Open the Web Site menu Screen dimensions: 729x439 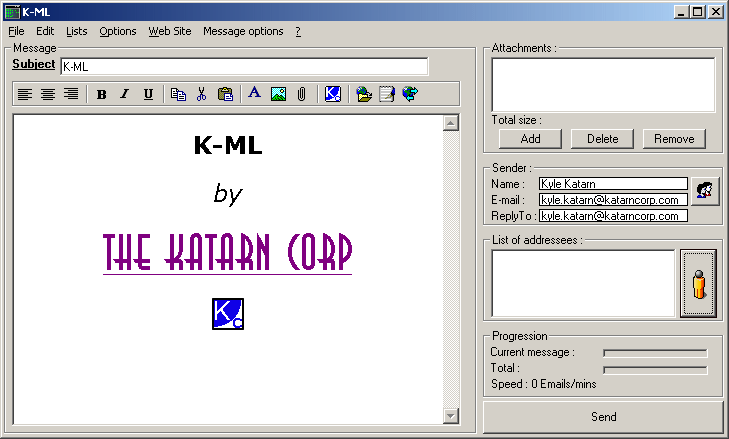click(170, 31)
